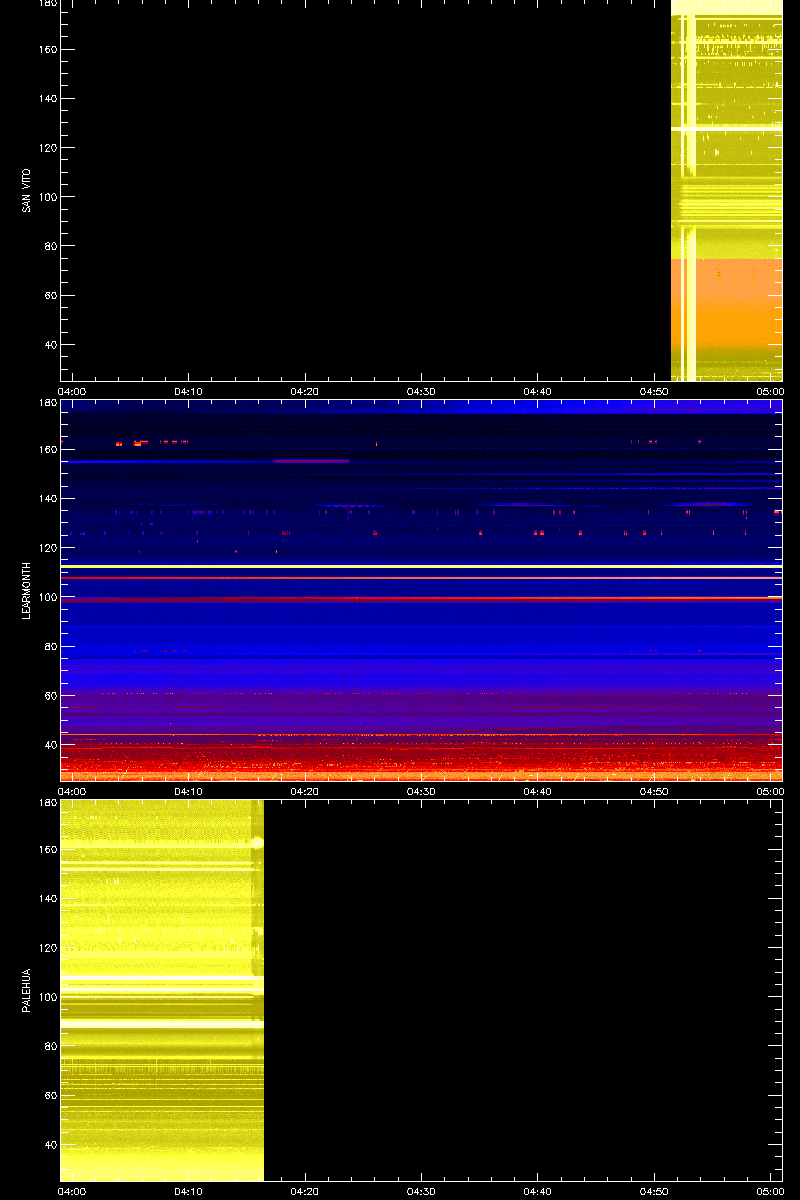
Task: Click 160 frequency tick on Learmonth axis
Action: coord(47,450)
